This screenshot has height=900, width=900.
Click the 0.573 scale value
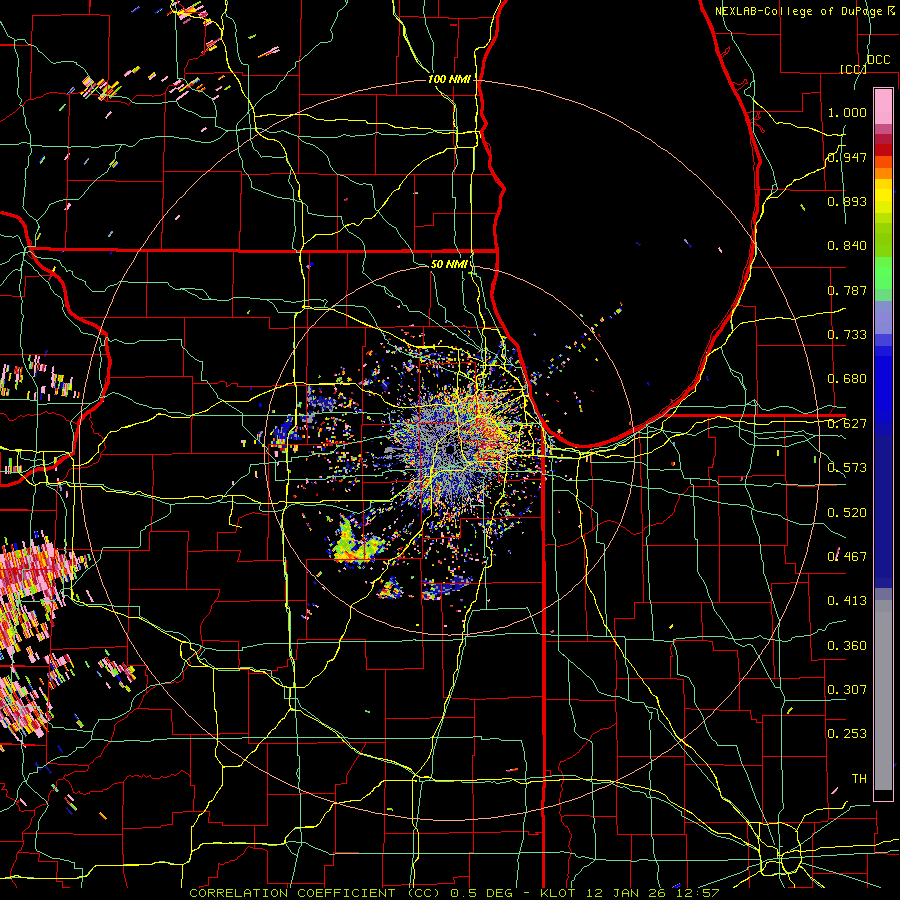point(847,468)
